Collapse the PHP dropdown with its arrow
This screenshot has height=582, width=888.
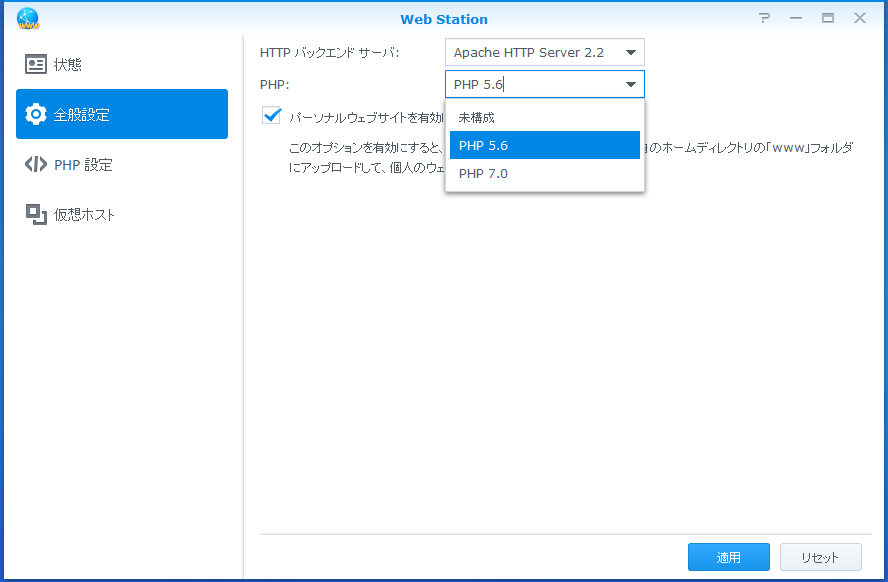coord(630,84)
